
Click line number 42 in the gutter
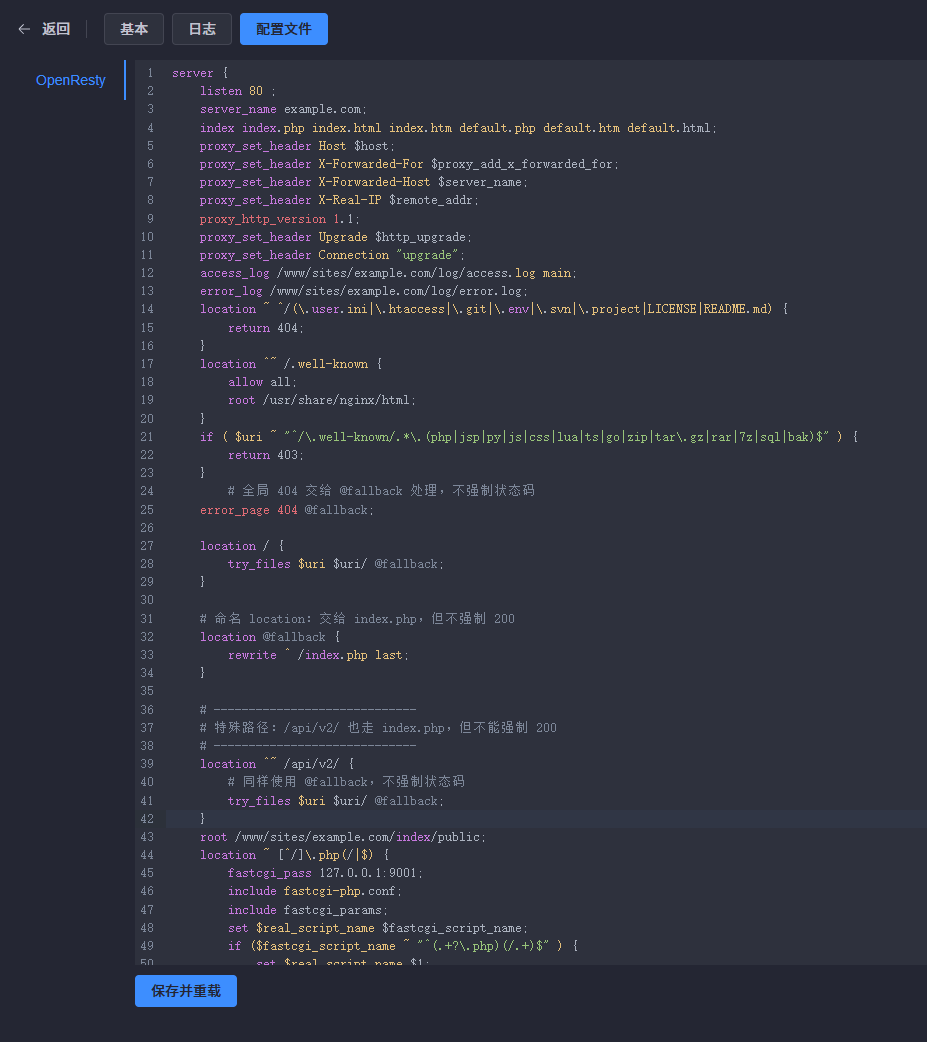click(x=147, y=819)
